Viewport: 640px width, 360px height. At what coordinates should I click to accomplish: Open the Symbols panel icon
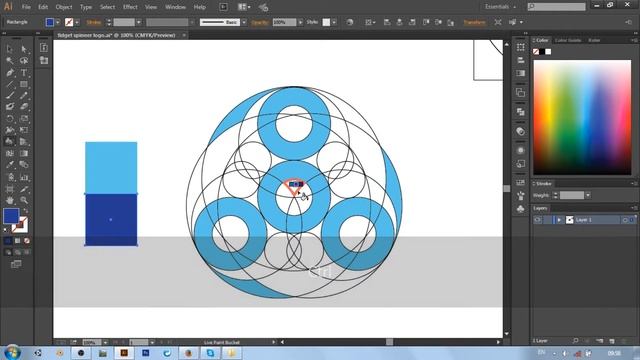[520, 209]
